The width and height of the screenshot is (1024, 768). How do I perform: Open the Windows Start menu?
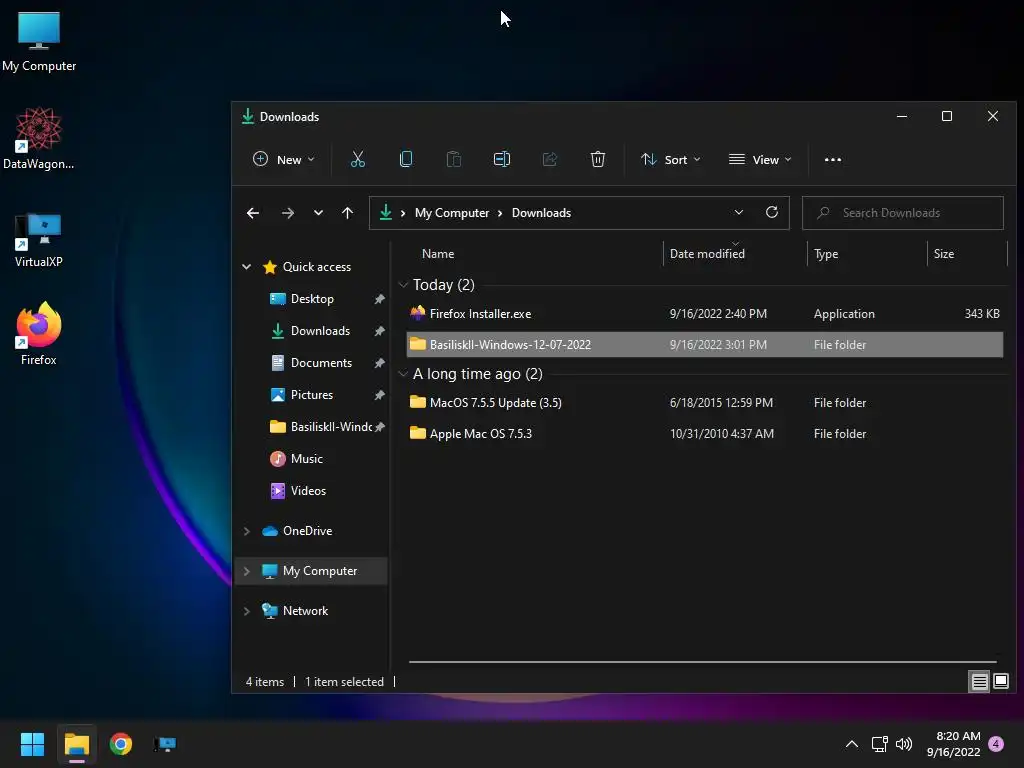click(x=32, y=744)
